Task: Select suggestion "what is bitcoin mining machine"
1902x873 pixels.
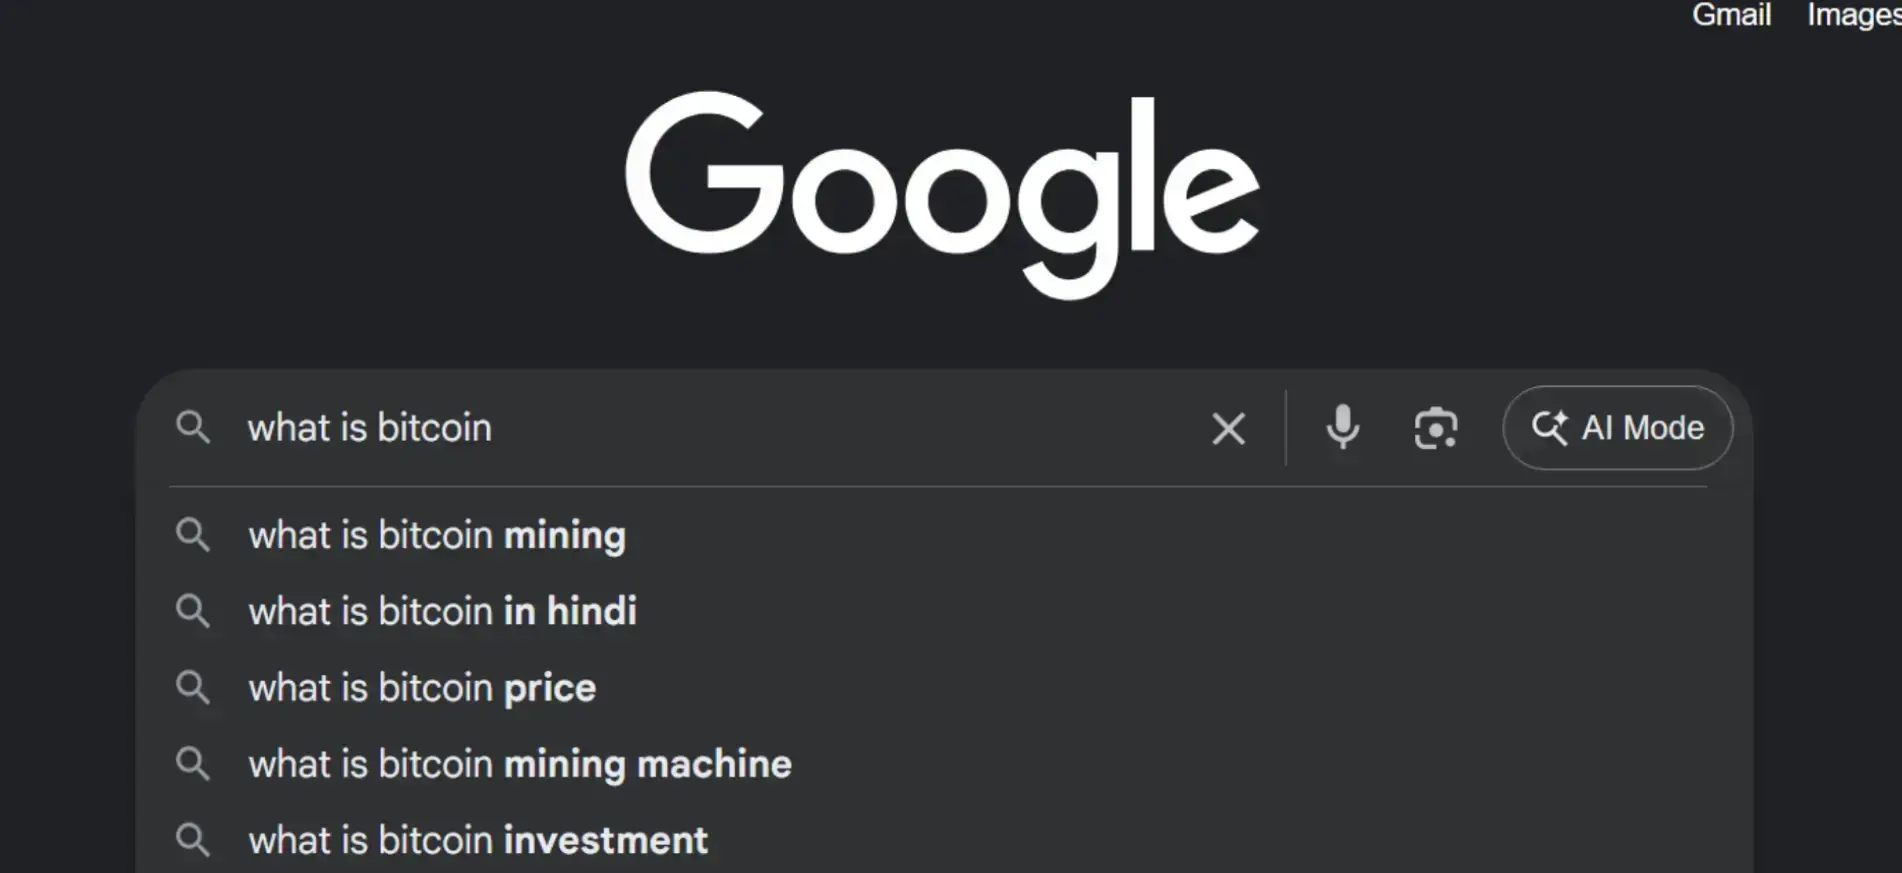Action: click(x=519, y=763)
